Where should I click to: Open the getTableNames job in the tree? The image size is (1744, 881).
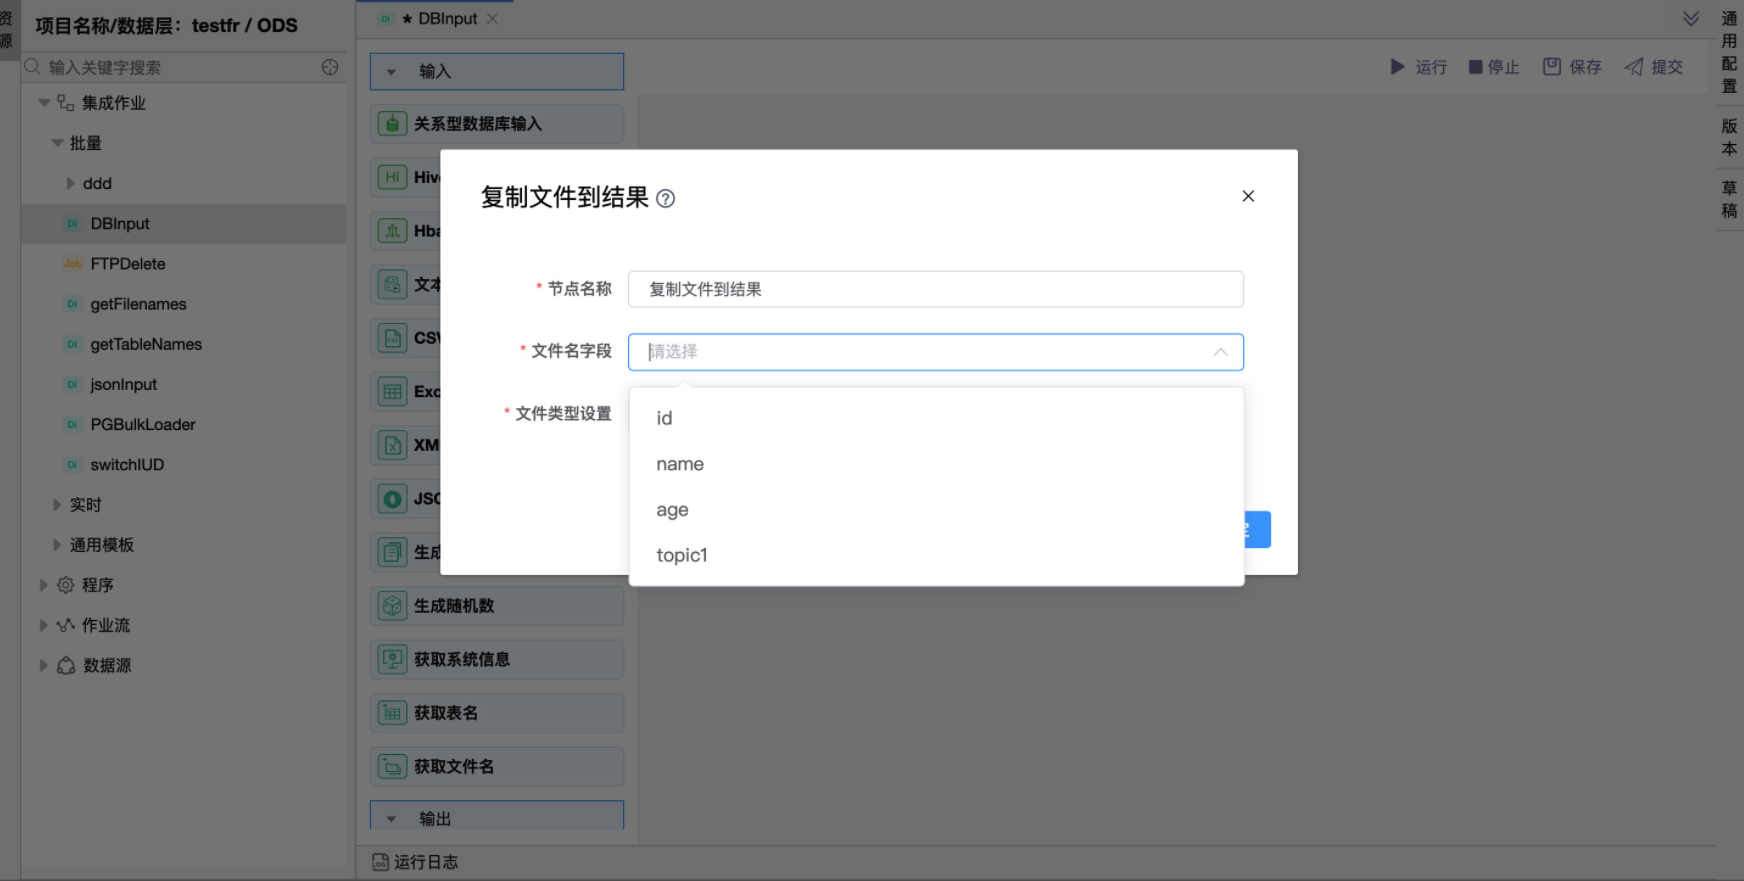point(146,344)
